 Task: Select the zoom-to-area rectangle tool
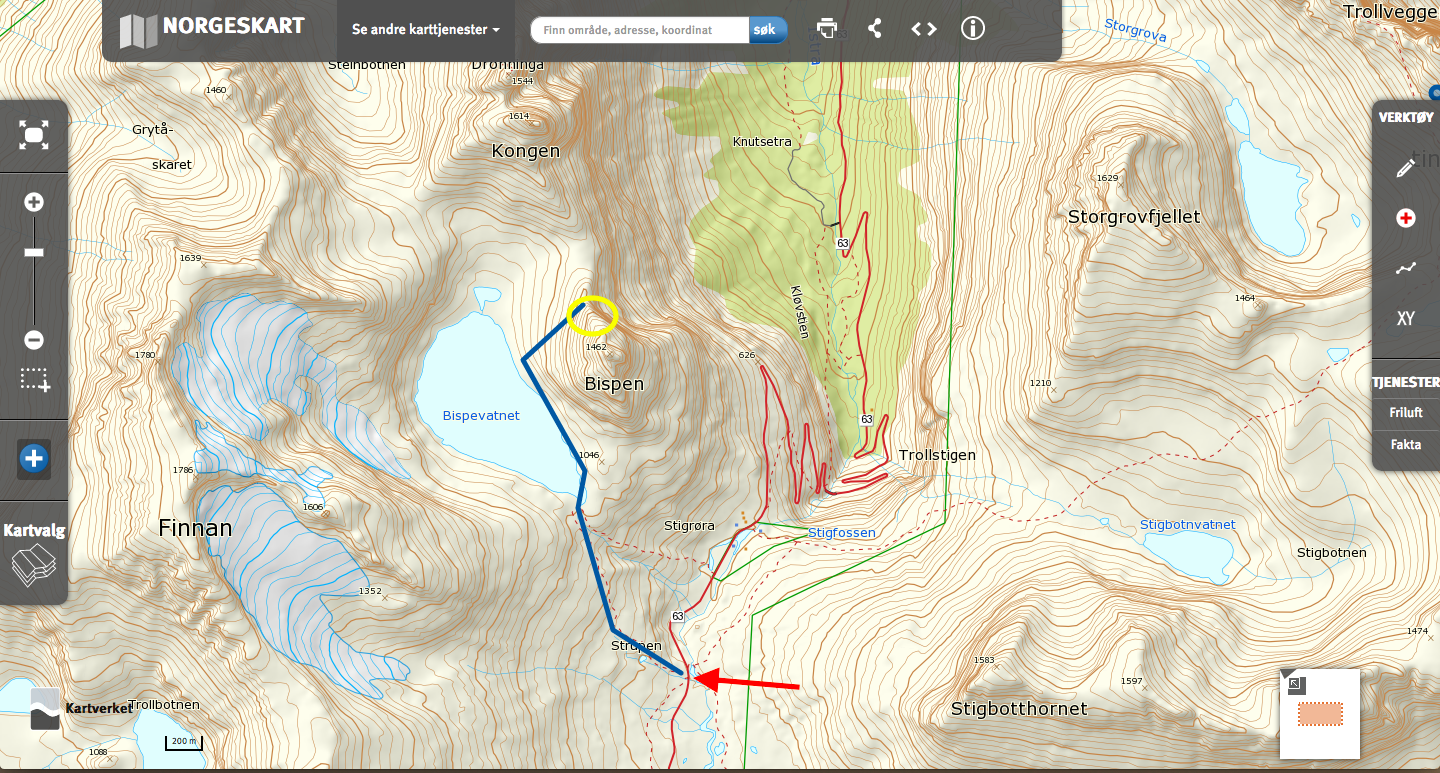(34, 380)
